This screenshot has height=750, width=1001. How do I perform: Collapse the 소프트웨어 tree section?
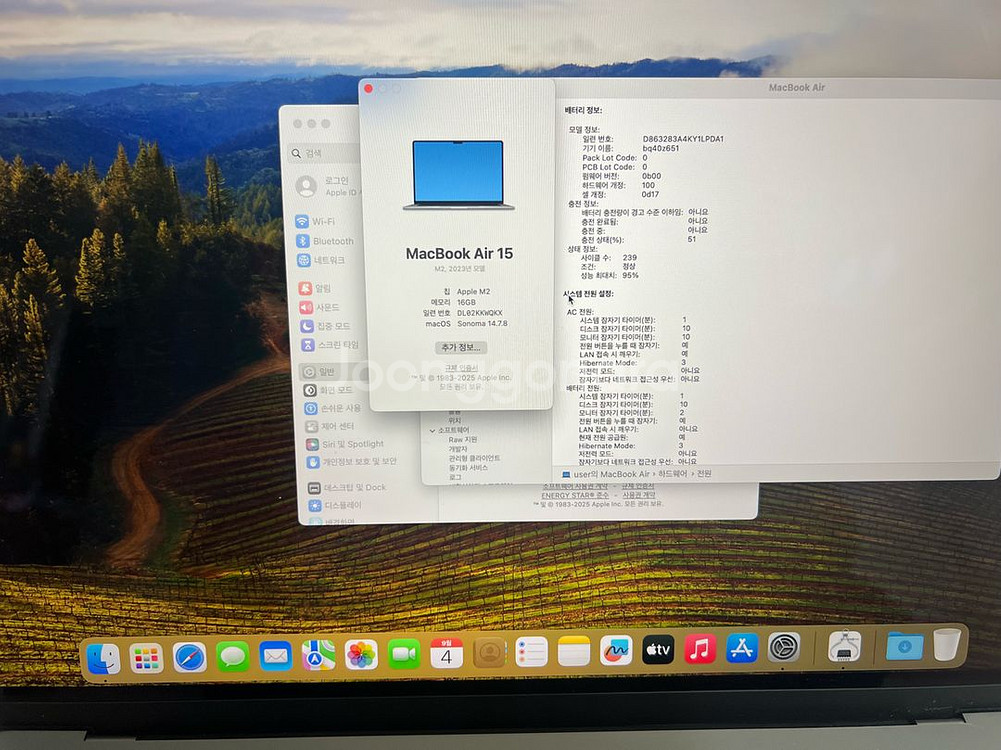coord(433,431)
